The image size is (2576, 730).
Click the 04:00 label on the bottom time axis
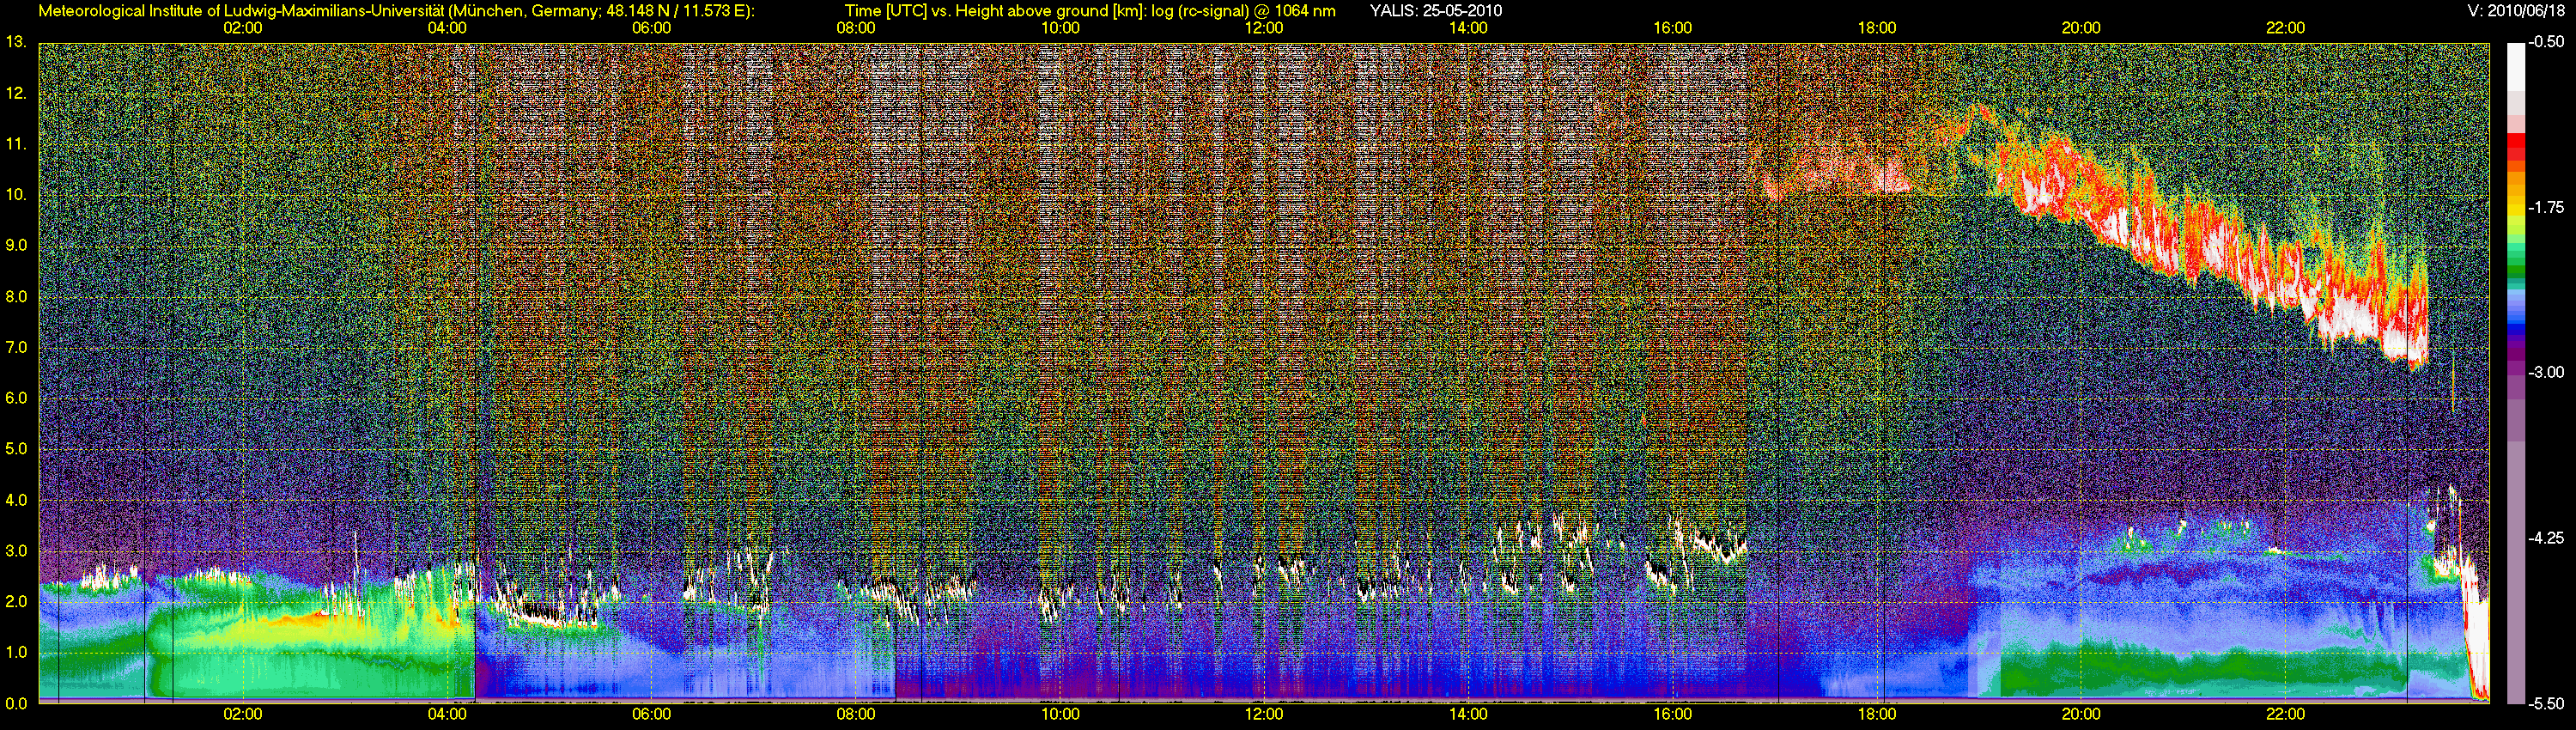coord(447,714)
